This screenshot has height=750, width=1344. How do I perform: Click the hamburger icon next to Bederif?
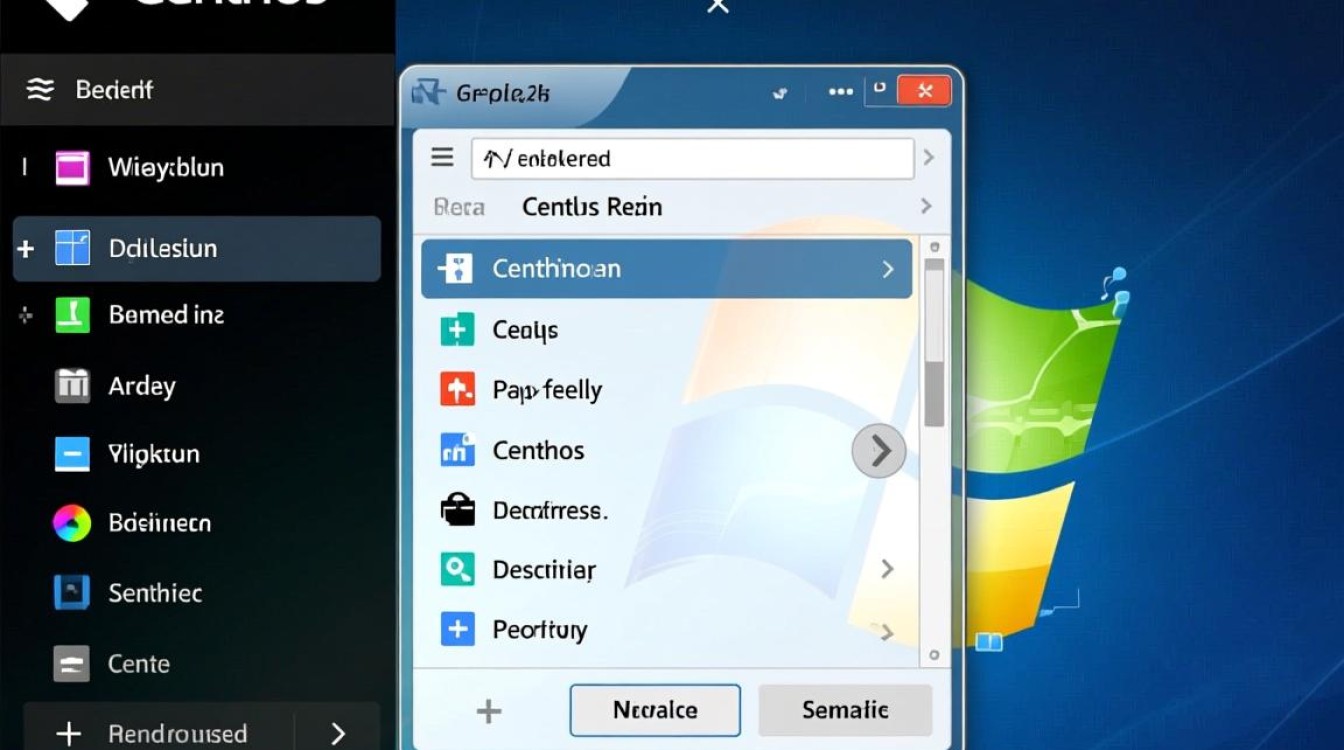tap(40, 90)
